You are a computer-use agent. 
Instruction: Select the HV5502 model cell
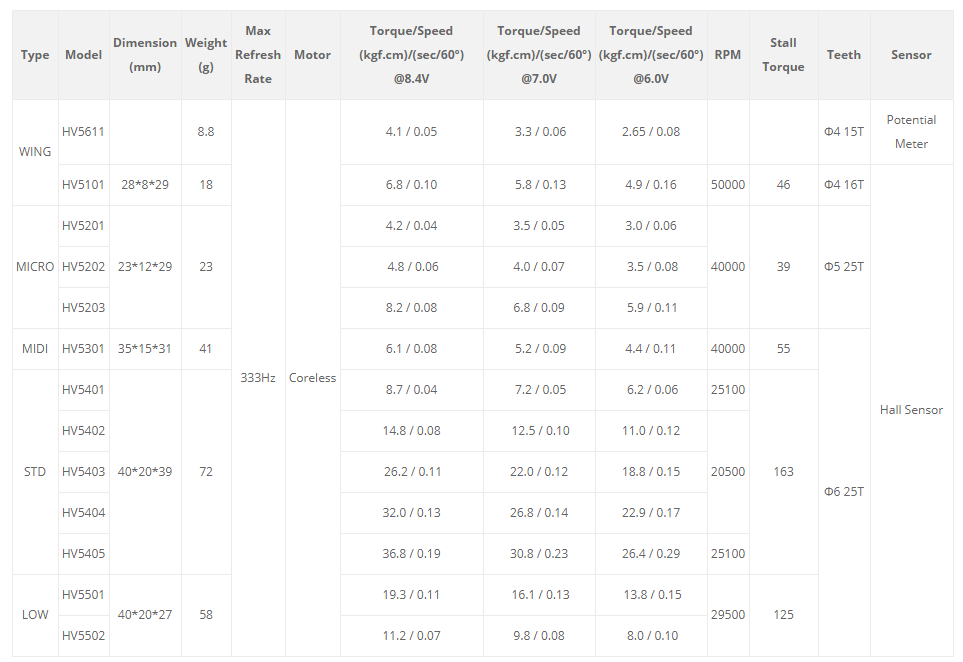tap(83, 636)
